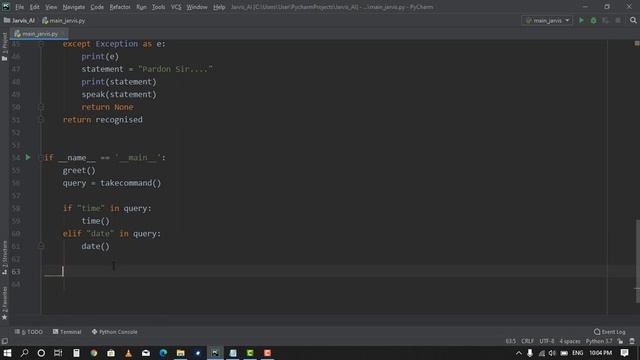
Task: Open the Event Log
Action: (x=610, y=332)
